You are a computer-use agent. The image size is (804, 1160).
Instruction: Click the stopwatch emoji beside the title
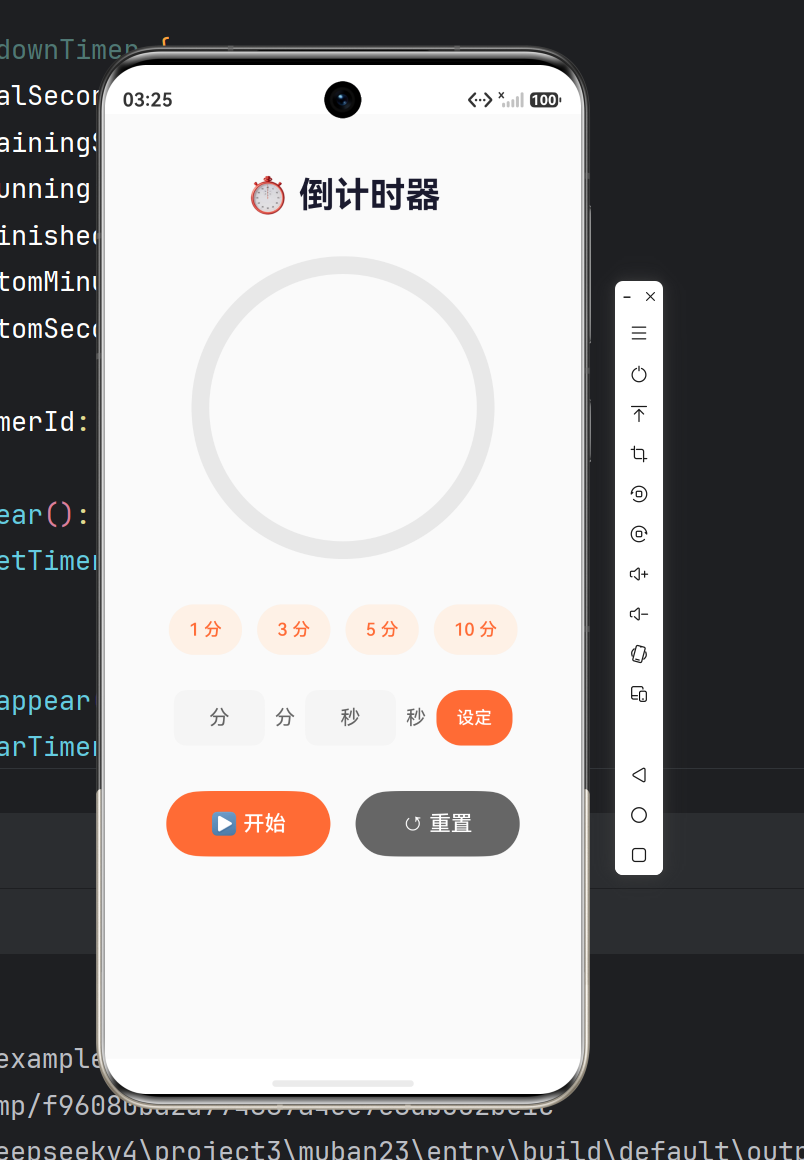point(268,196)
